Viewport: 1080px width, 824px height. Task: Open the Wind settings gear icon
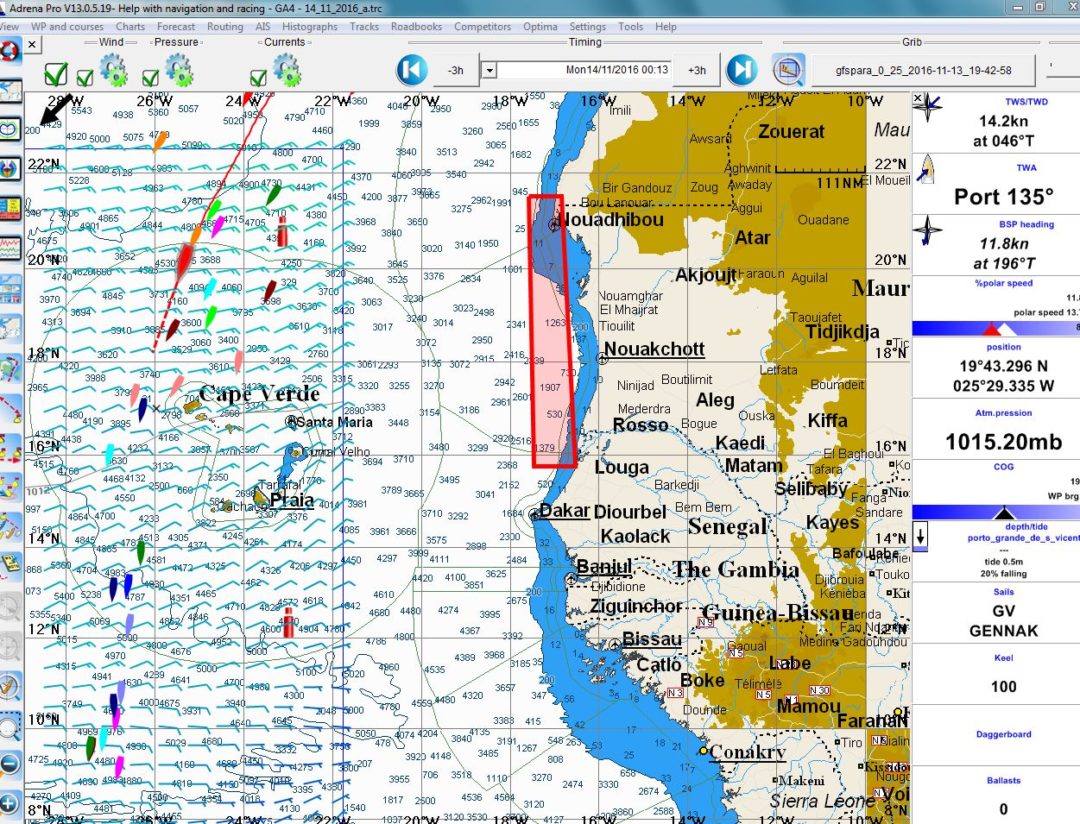[113, 71]
